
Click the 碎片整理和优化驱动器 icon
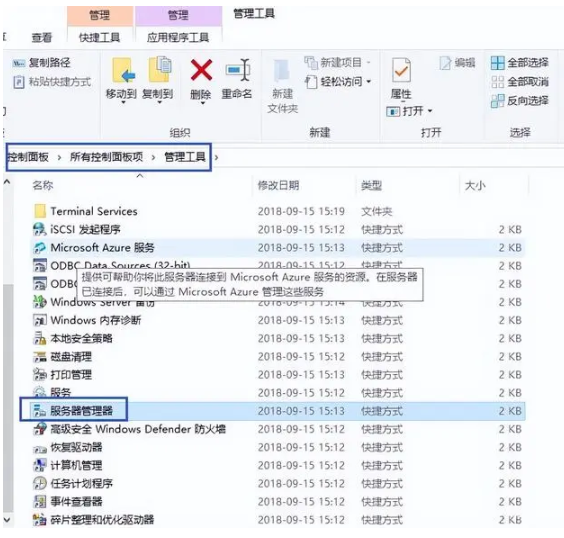click(x=40, y=520)
